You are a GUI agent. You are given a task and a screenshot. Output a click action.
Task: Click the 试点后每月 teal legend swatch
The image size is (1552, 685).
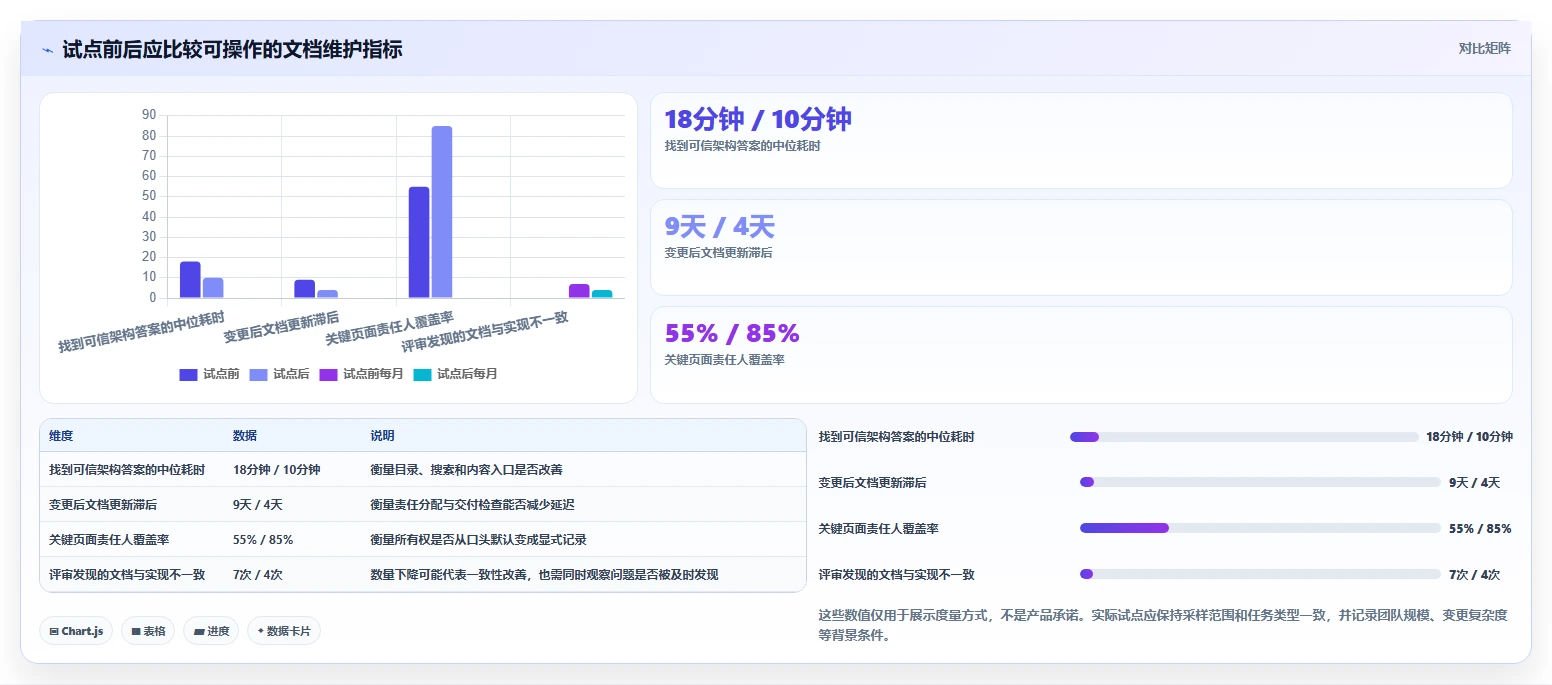tap(423, 375)
